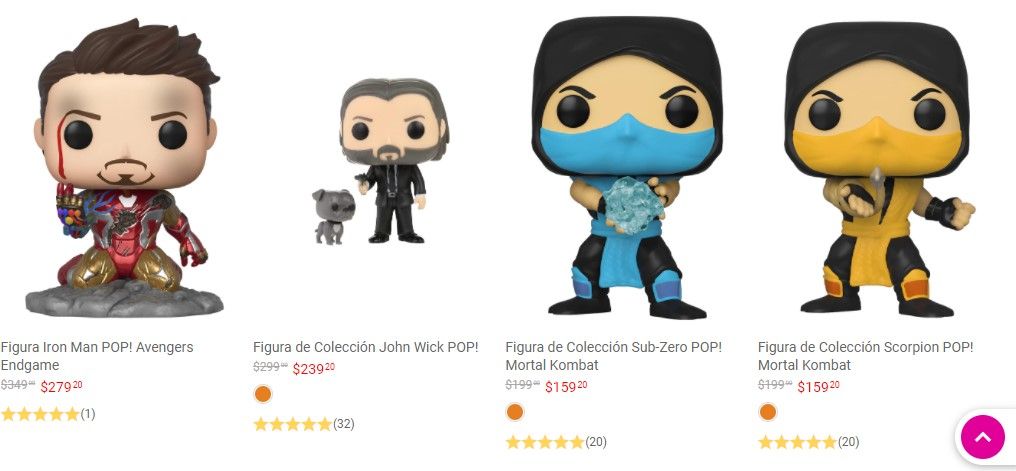Open the Iron Man POP! figure image

click(124, 168)
